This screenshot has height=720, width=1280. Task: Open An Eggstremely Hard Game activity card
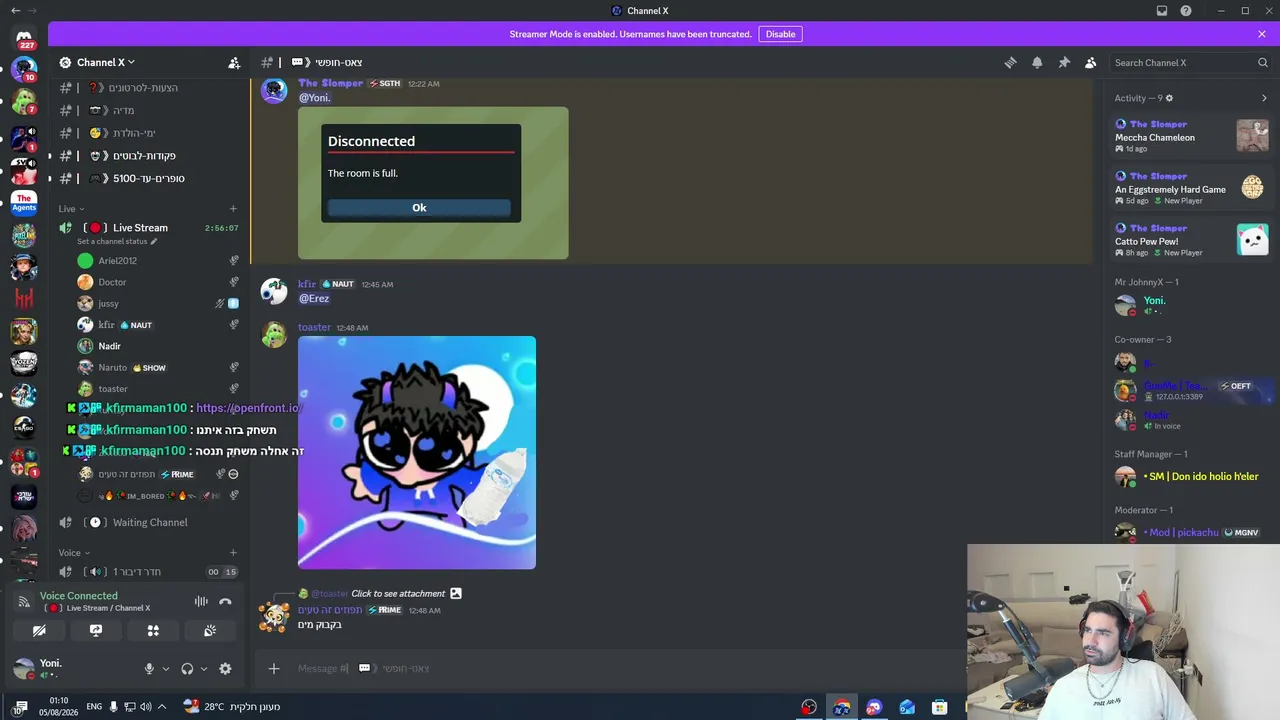pos(1192,188)
